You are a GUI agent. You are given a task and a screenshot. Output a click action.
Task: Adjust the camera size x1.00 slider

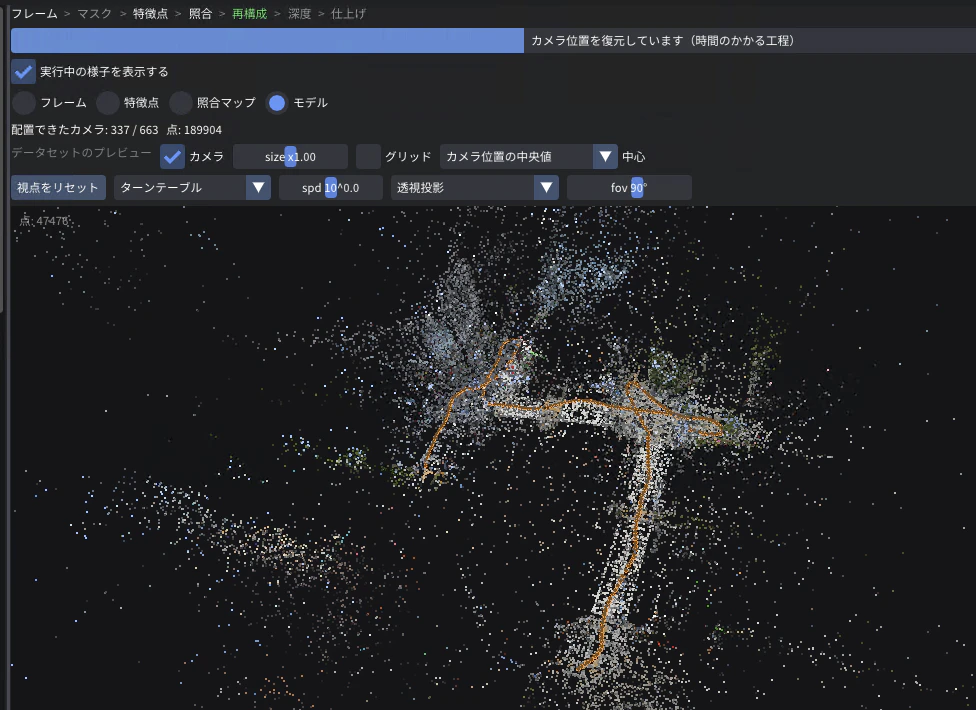(290, 157)
